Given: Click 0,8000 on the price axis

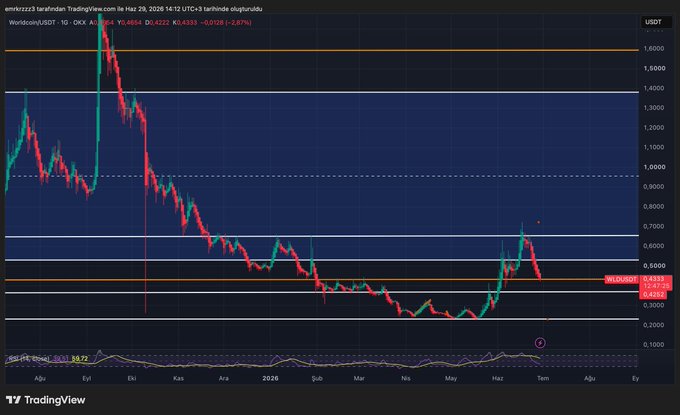Looking at the screenshot, I should (x=654, y=206).
